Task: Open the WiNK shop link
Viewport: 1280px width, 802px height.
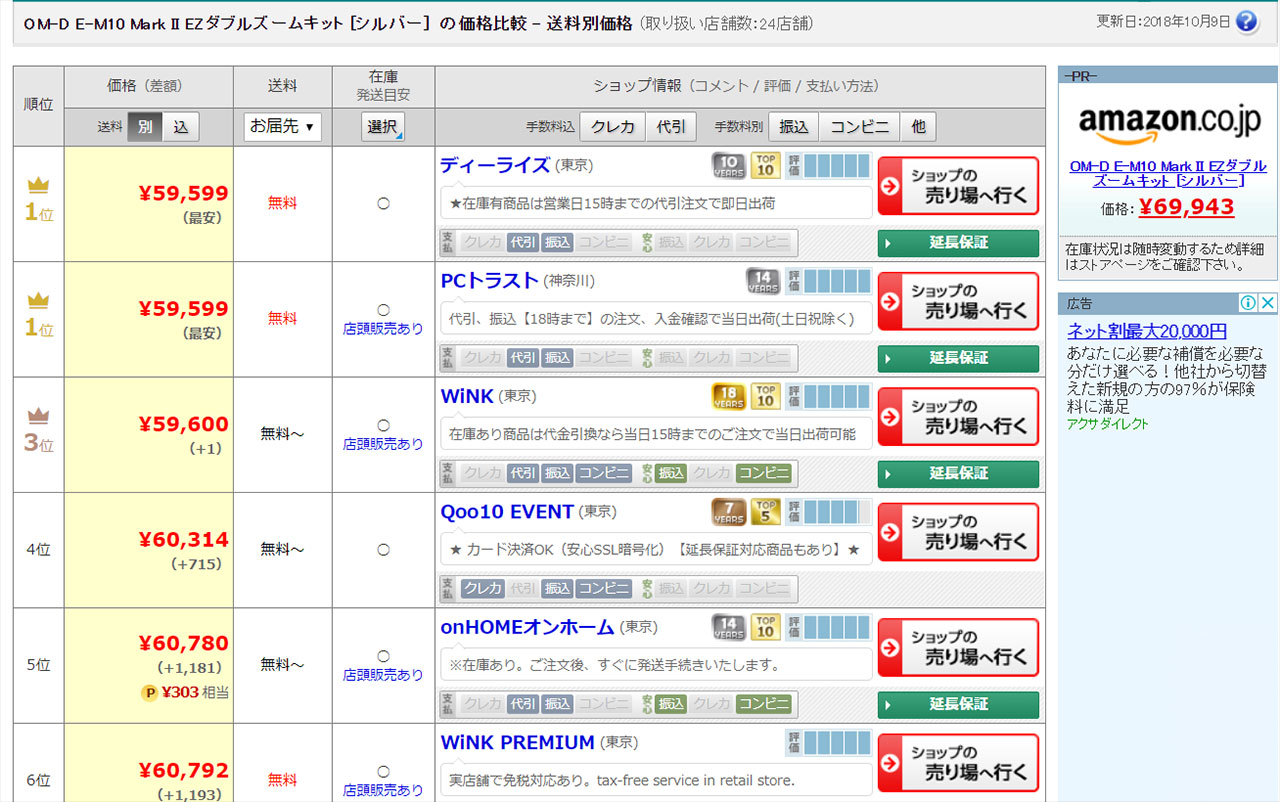Action: click(467, 396)
